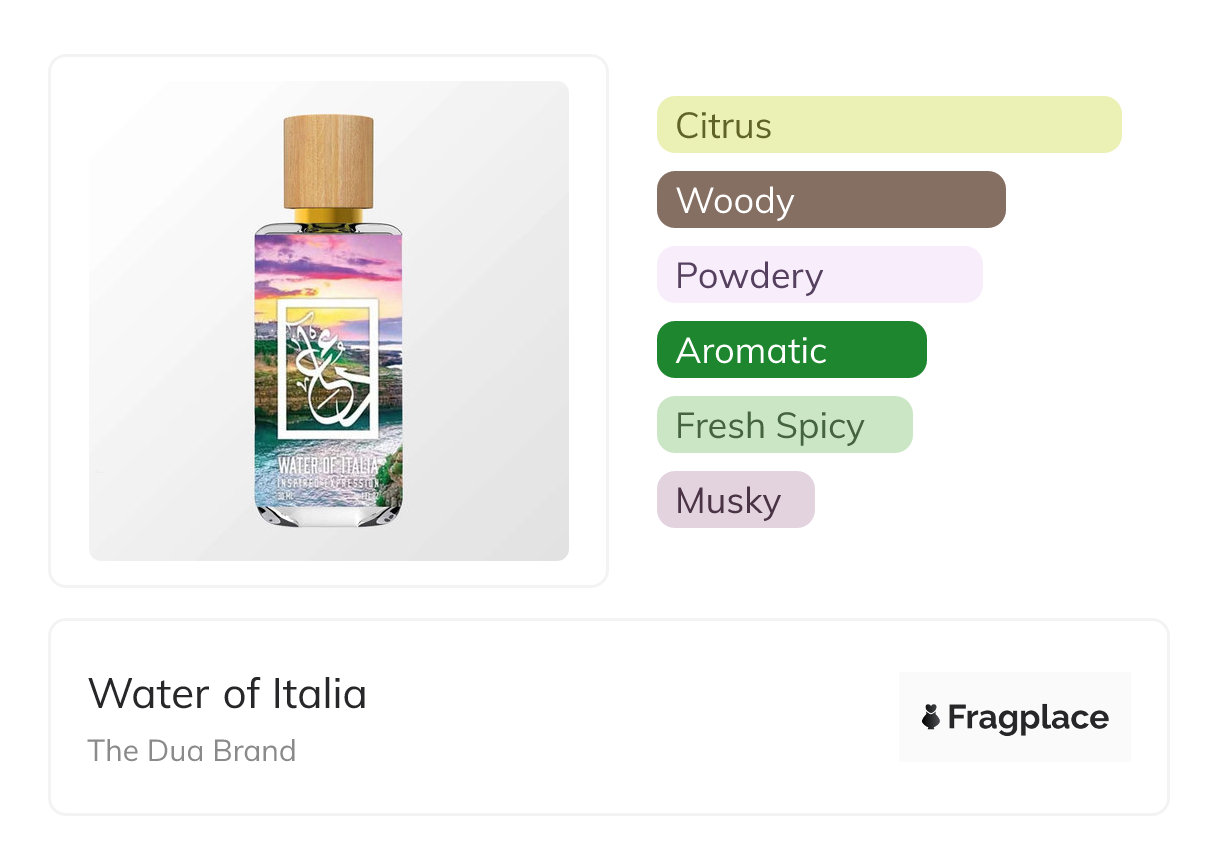Select the Musky accord bar

pos(735,500)
